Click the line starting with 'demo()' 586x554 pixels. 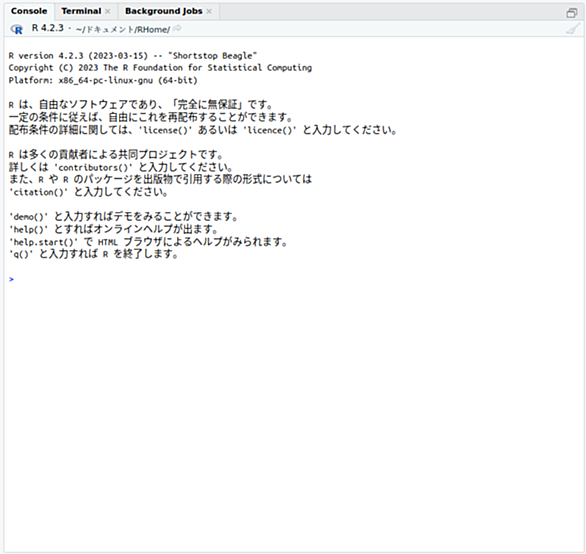point(123,216)
